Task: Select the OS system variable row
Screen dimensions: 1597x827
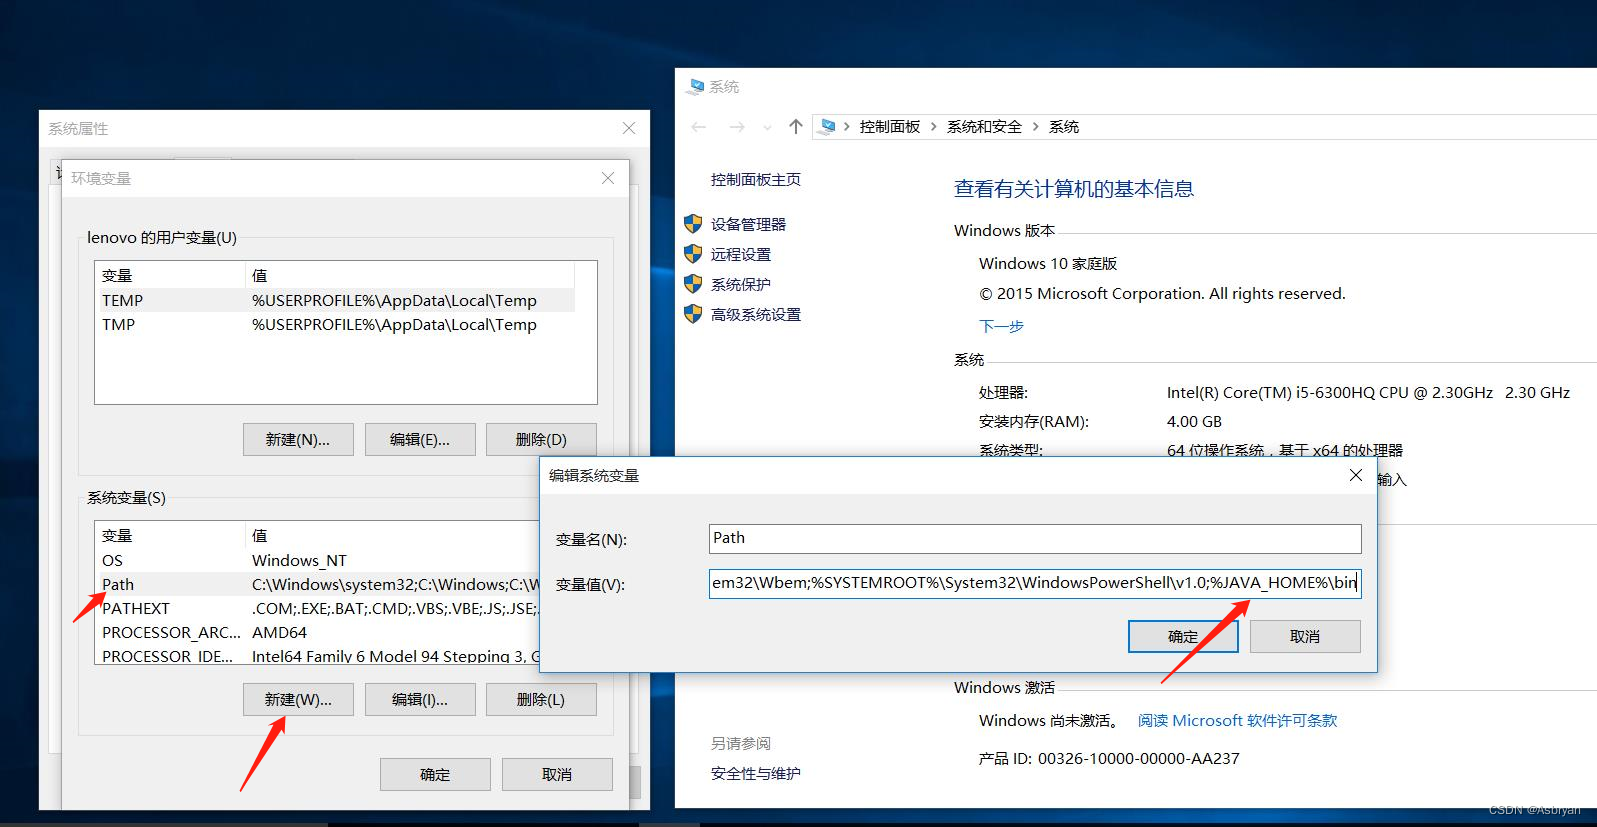Action: point(318,560)
